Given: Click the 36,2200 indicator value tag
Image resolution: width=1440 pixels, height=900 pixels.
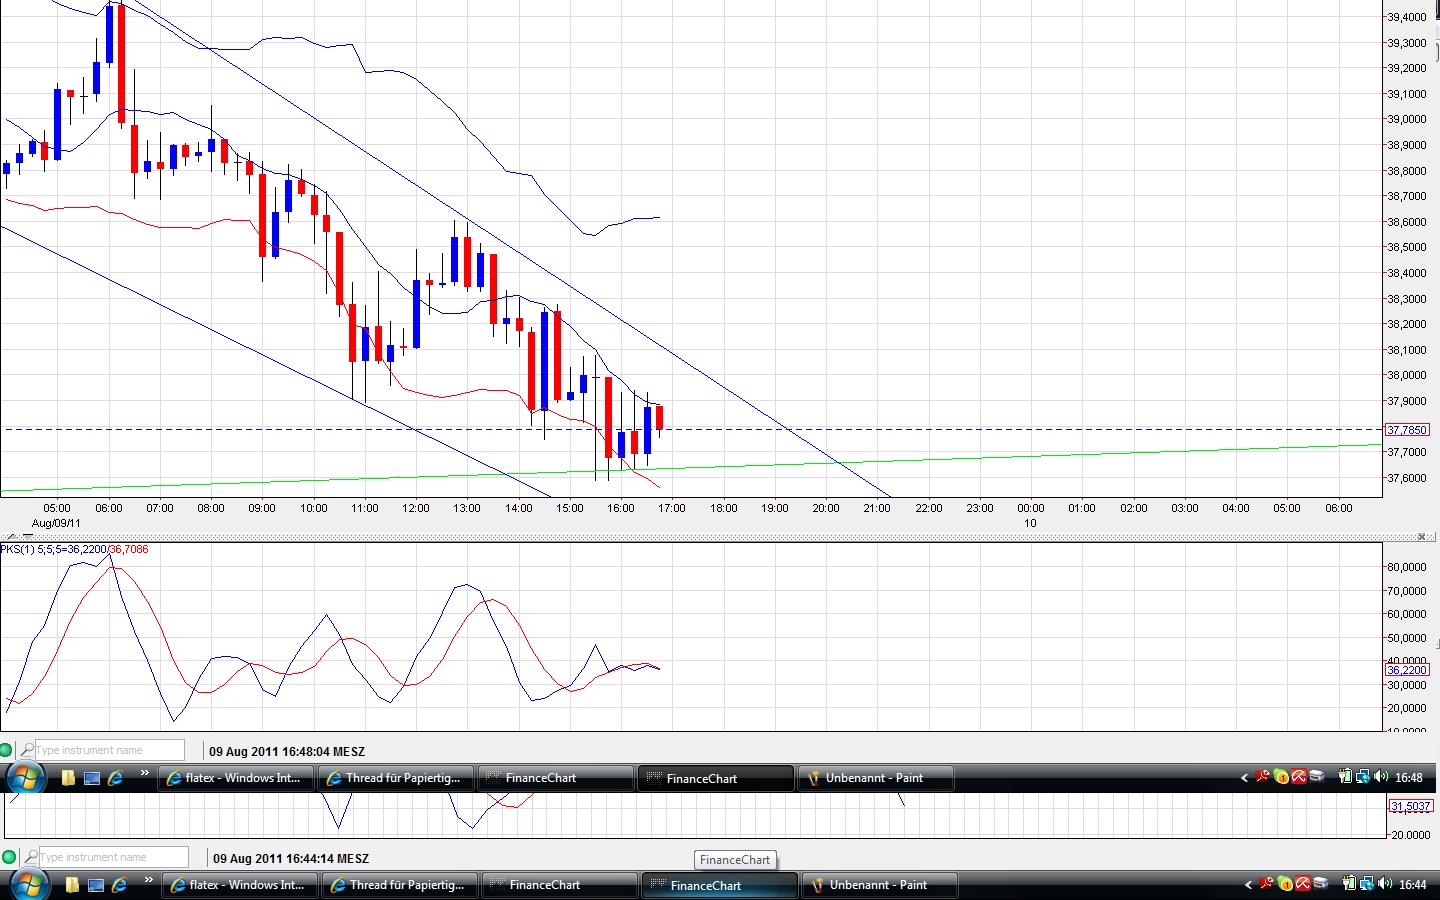Looking at the screenshot, I should click(1407, 669).
